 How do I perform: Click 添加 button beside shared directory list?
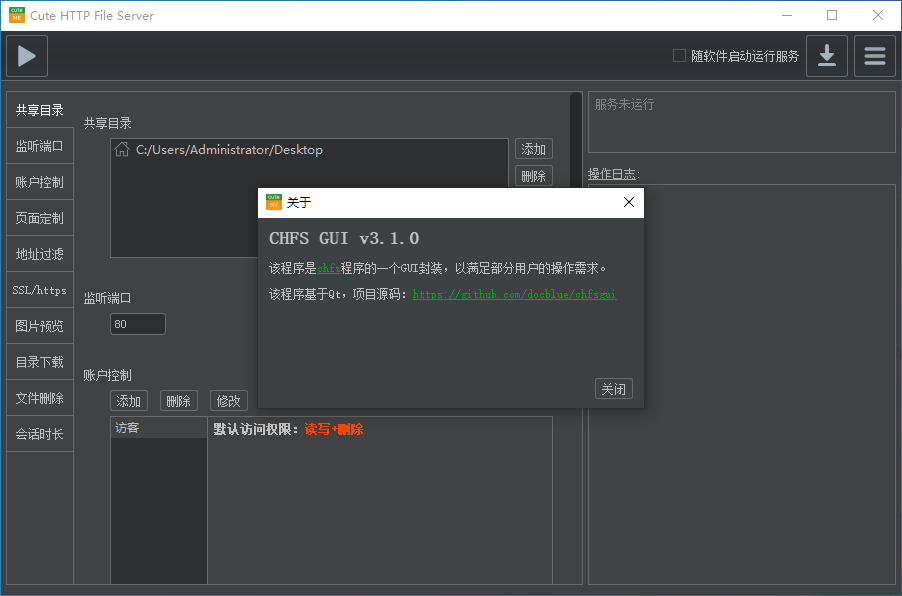[534, 149]
